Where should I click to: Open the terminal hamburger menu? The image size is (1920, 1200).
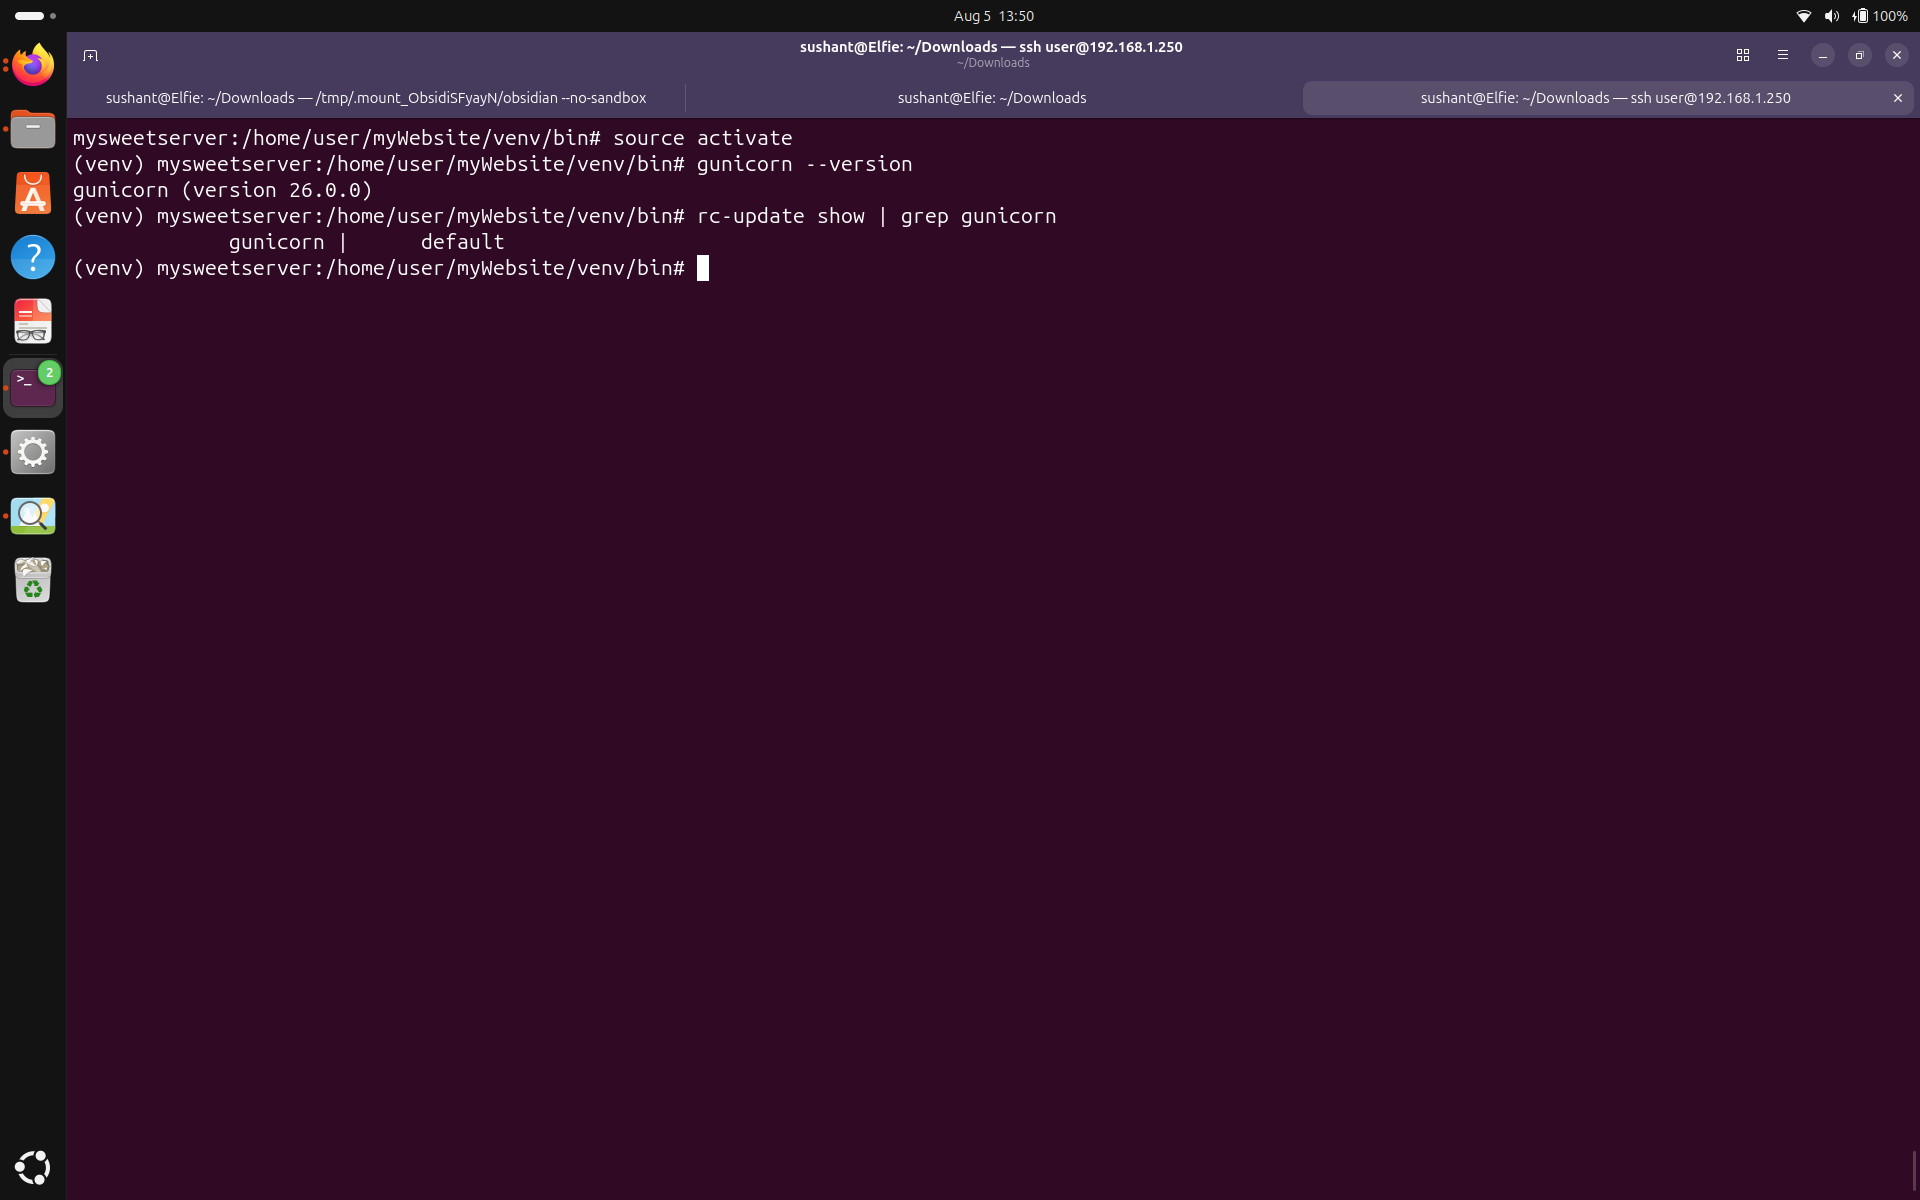pos(1782,55)
